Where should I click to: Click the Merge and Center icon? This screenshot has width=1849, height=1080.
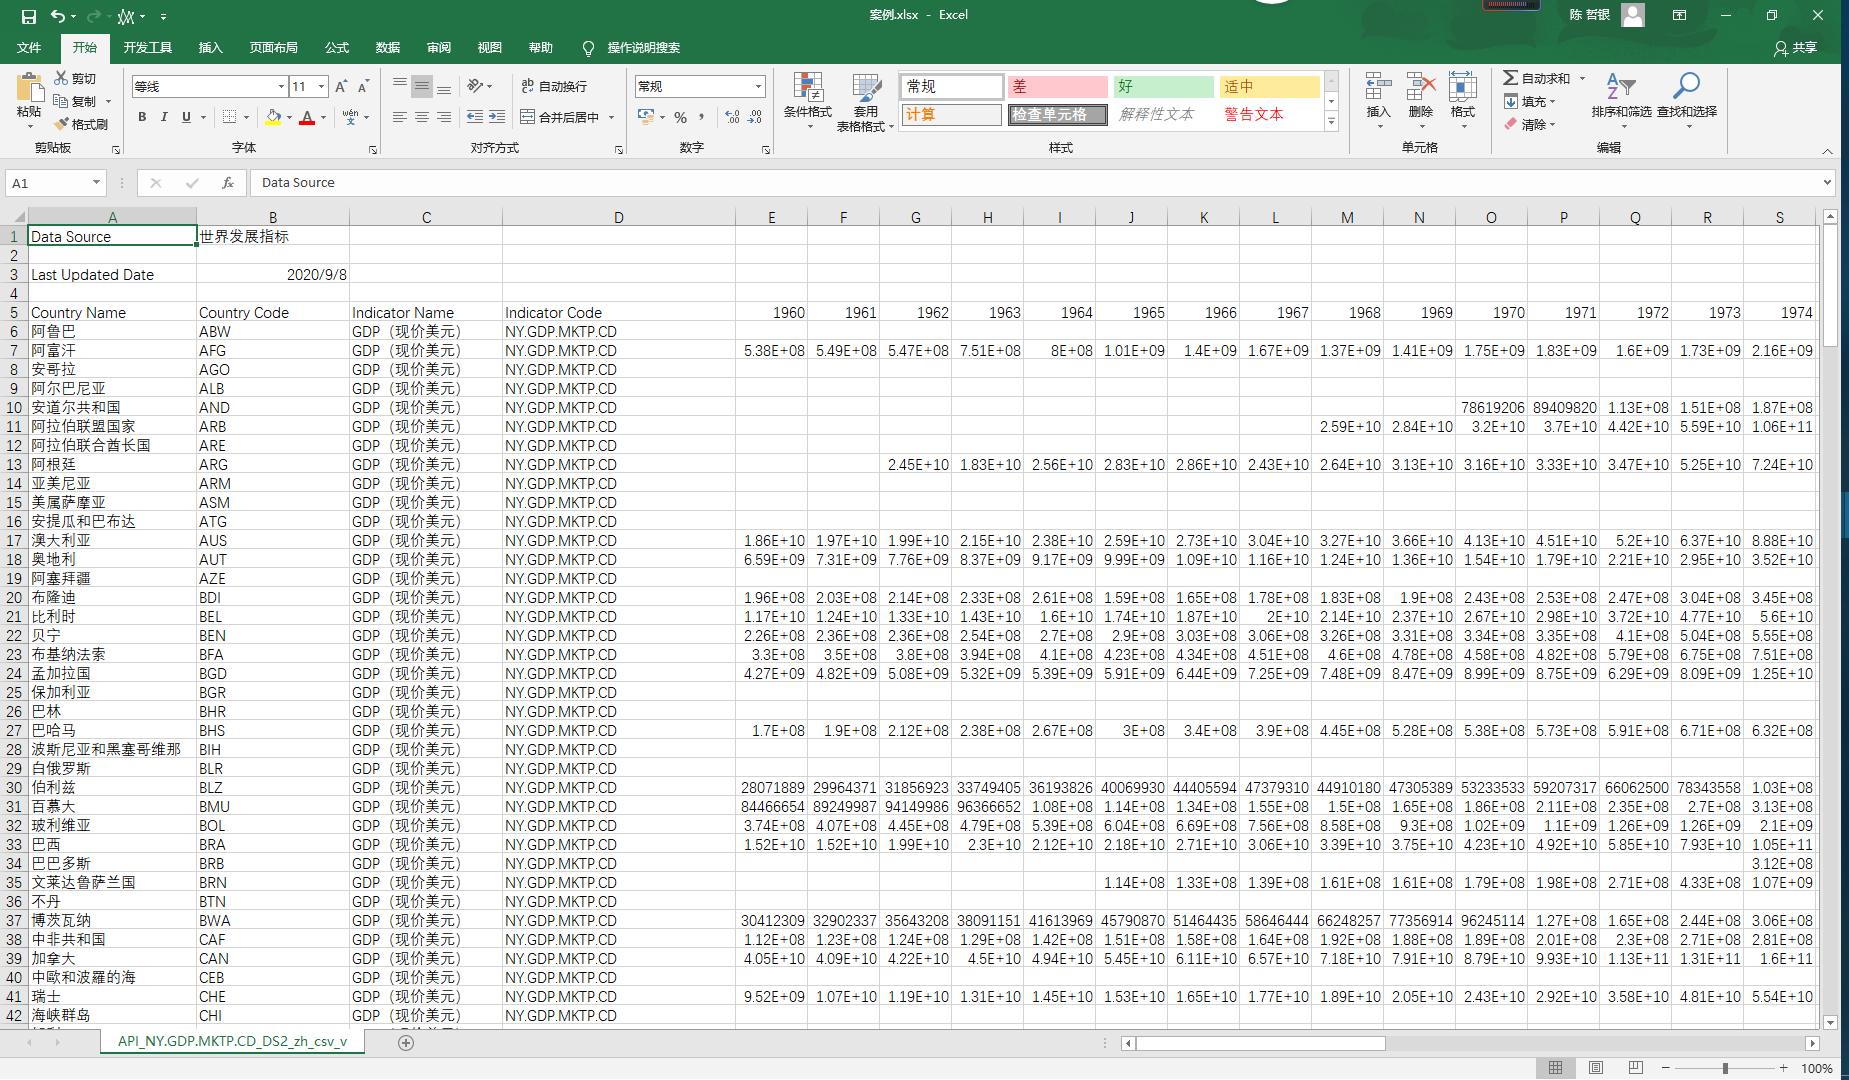point(528,117)
